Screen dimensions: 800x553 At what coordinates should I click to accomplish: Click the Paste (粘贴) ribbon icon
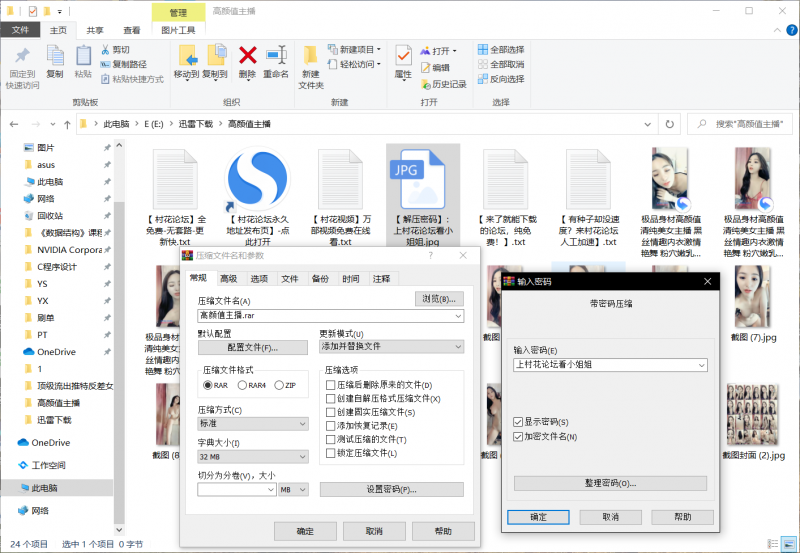[83, 60]
